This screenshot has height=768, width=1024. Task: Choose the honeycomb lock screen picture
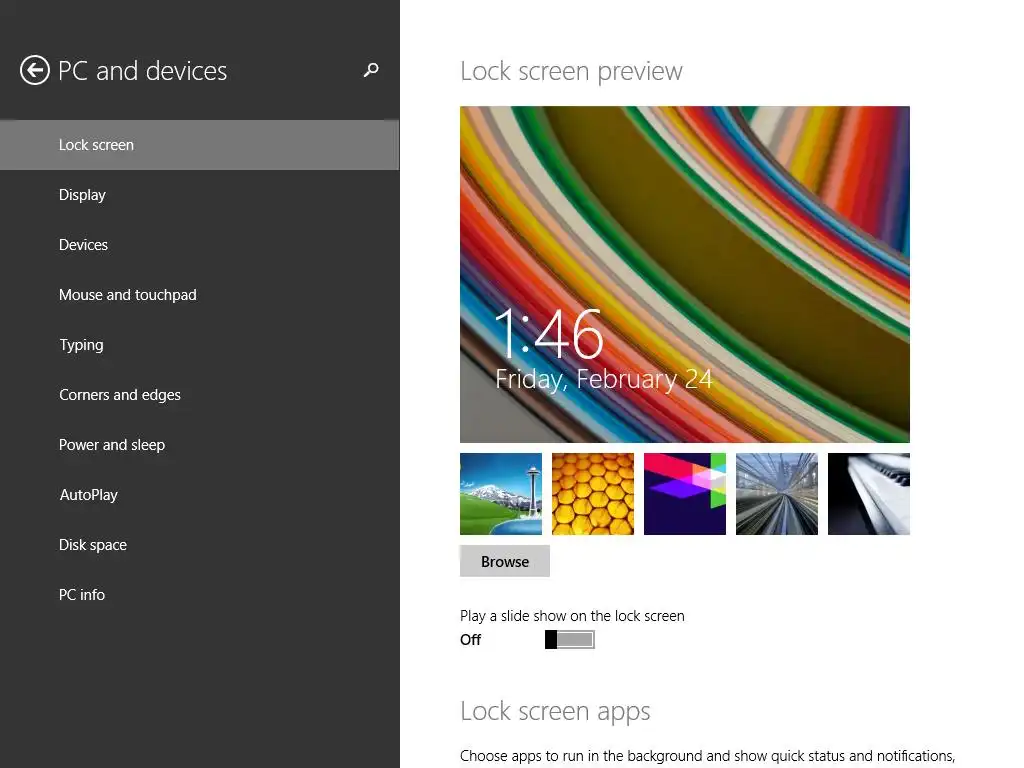pyautogui.click(x=593, y=494)
